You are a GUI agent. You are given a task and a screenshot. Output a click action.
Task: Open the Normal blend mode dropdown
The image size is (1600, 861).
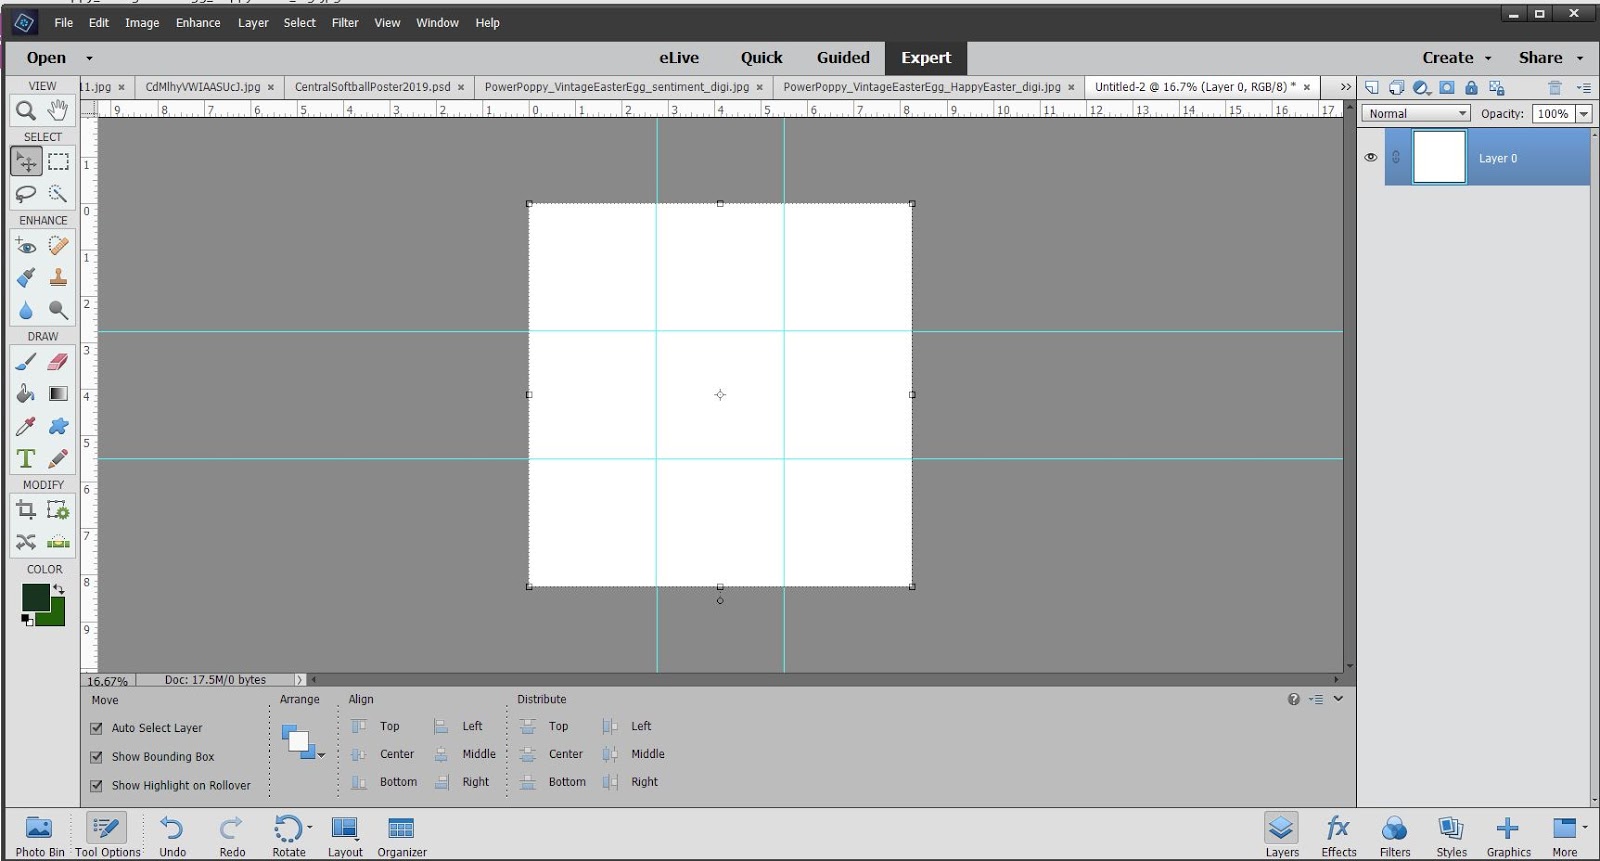coord(1416,114)
